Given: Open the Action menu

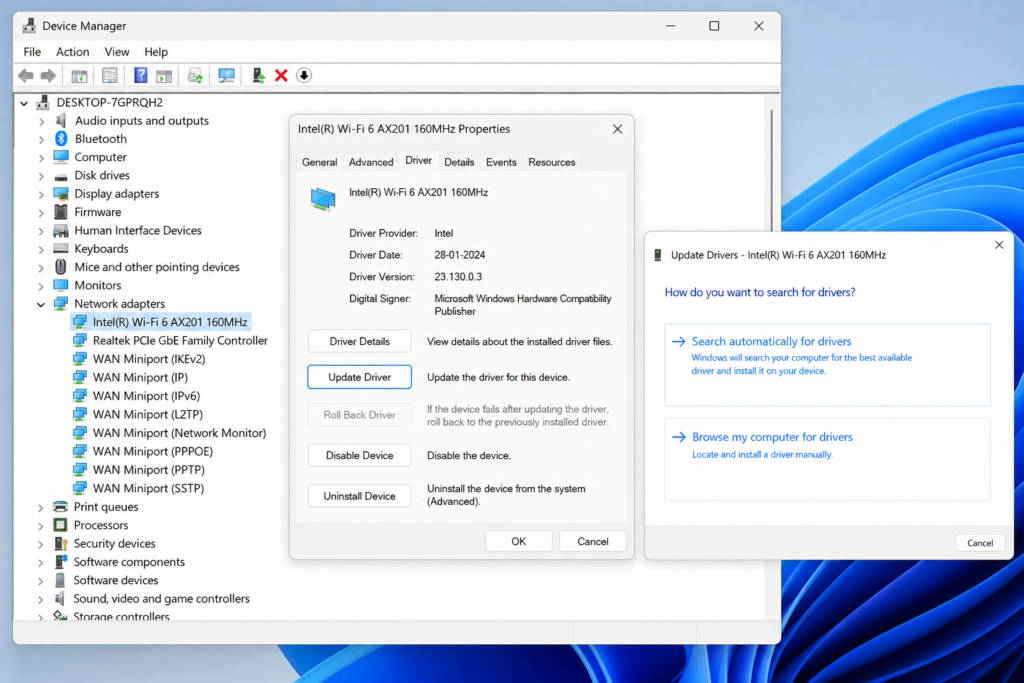Looking at the screenshot, I should tap(72, 52).
